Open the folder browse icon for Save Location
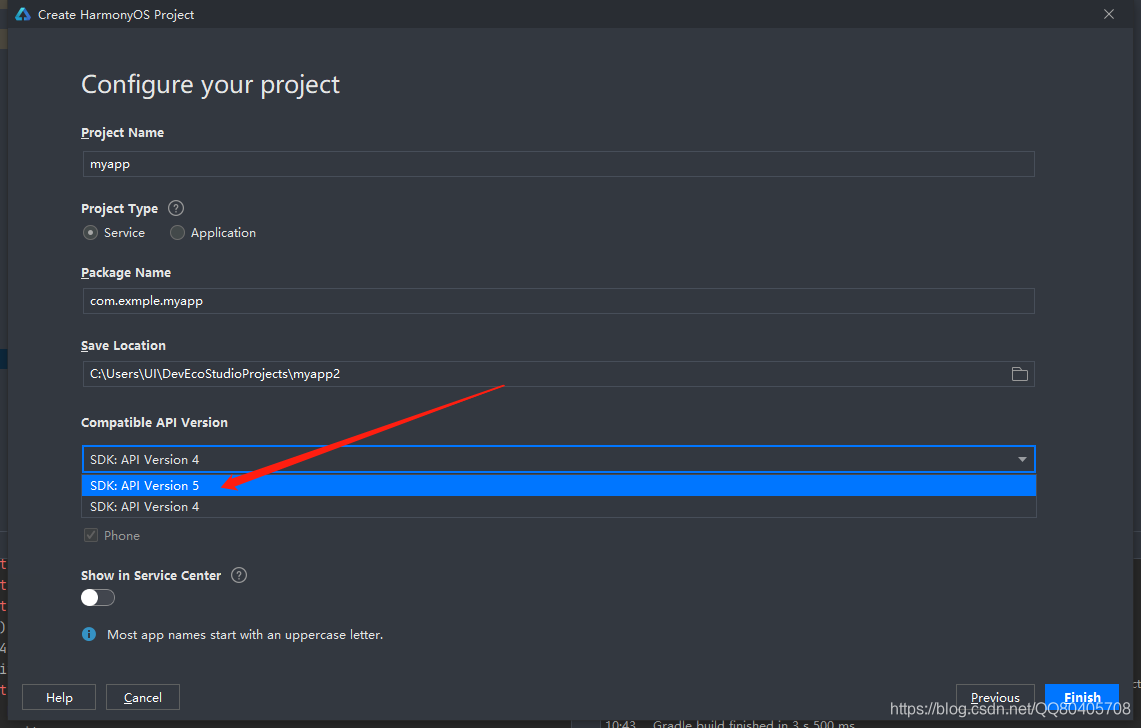Screen dimensions: 1141x728 point(1019,373)
